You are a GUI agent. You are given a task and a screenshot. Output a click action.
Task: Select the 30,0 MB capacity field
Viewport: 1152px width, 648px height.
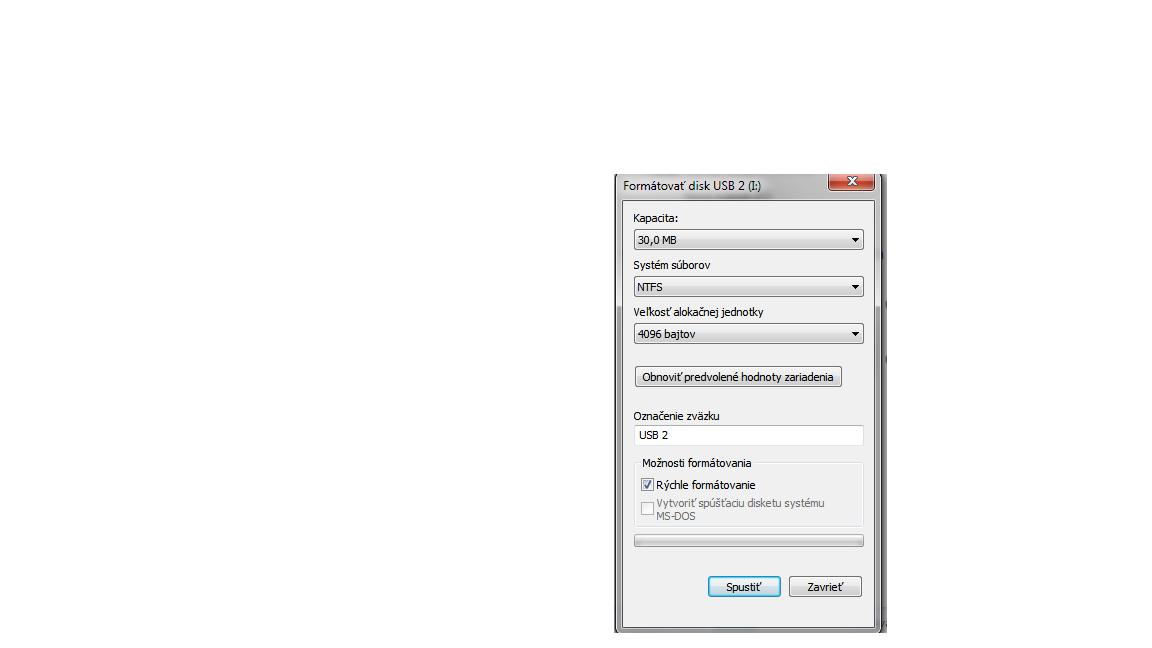pyautogui.click(x=748, y=240)
